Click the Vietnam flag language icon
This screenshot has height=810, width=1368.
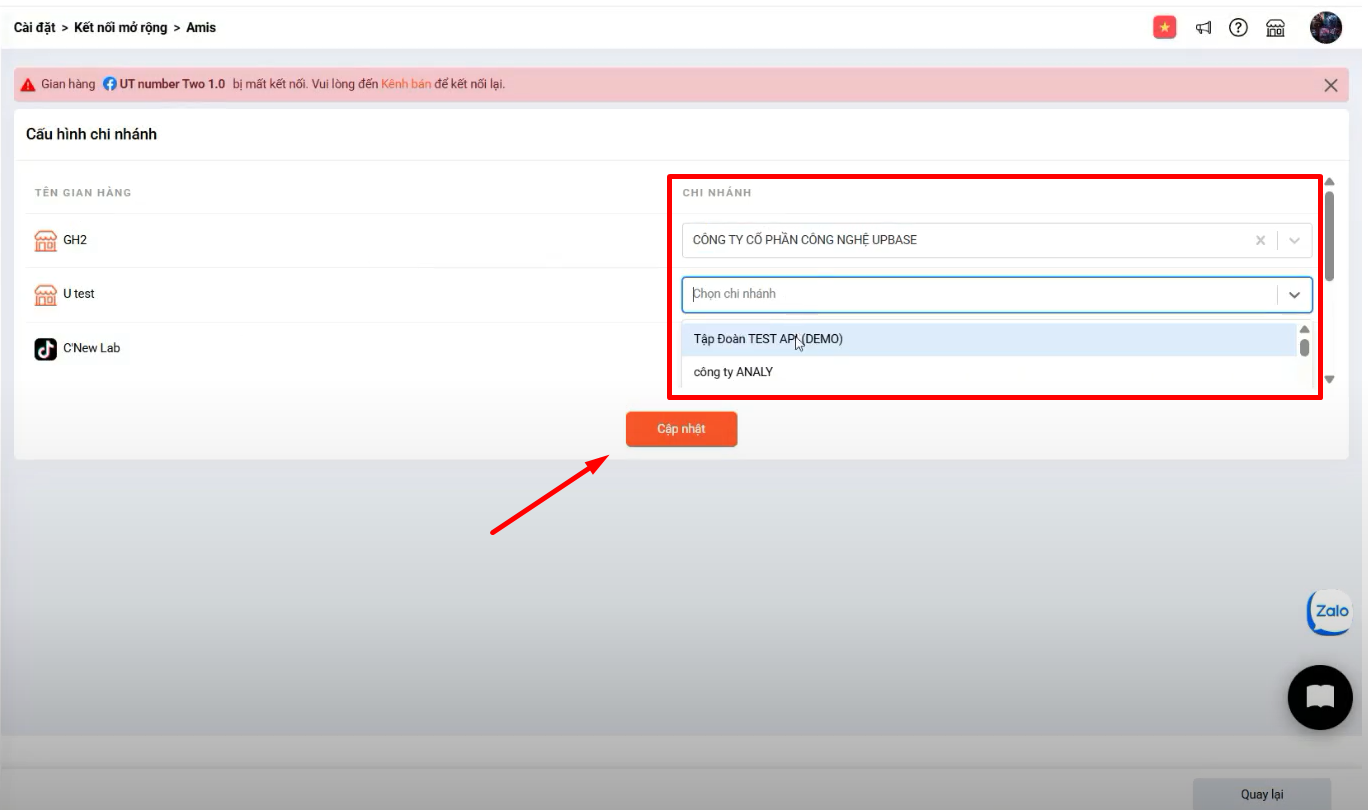click(1164, 28)
